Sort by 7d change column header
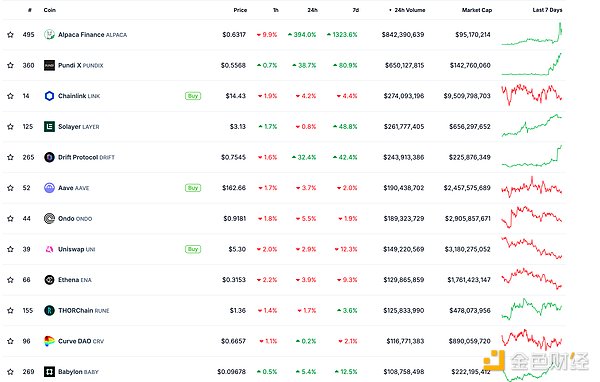Viewport: 600px width, 382px height. coord(356,10)
